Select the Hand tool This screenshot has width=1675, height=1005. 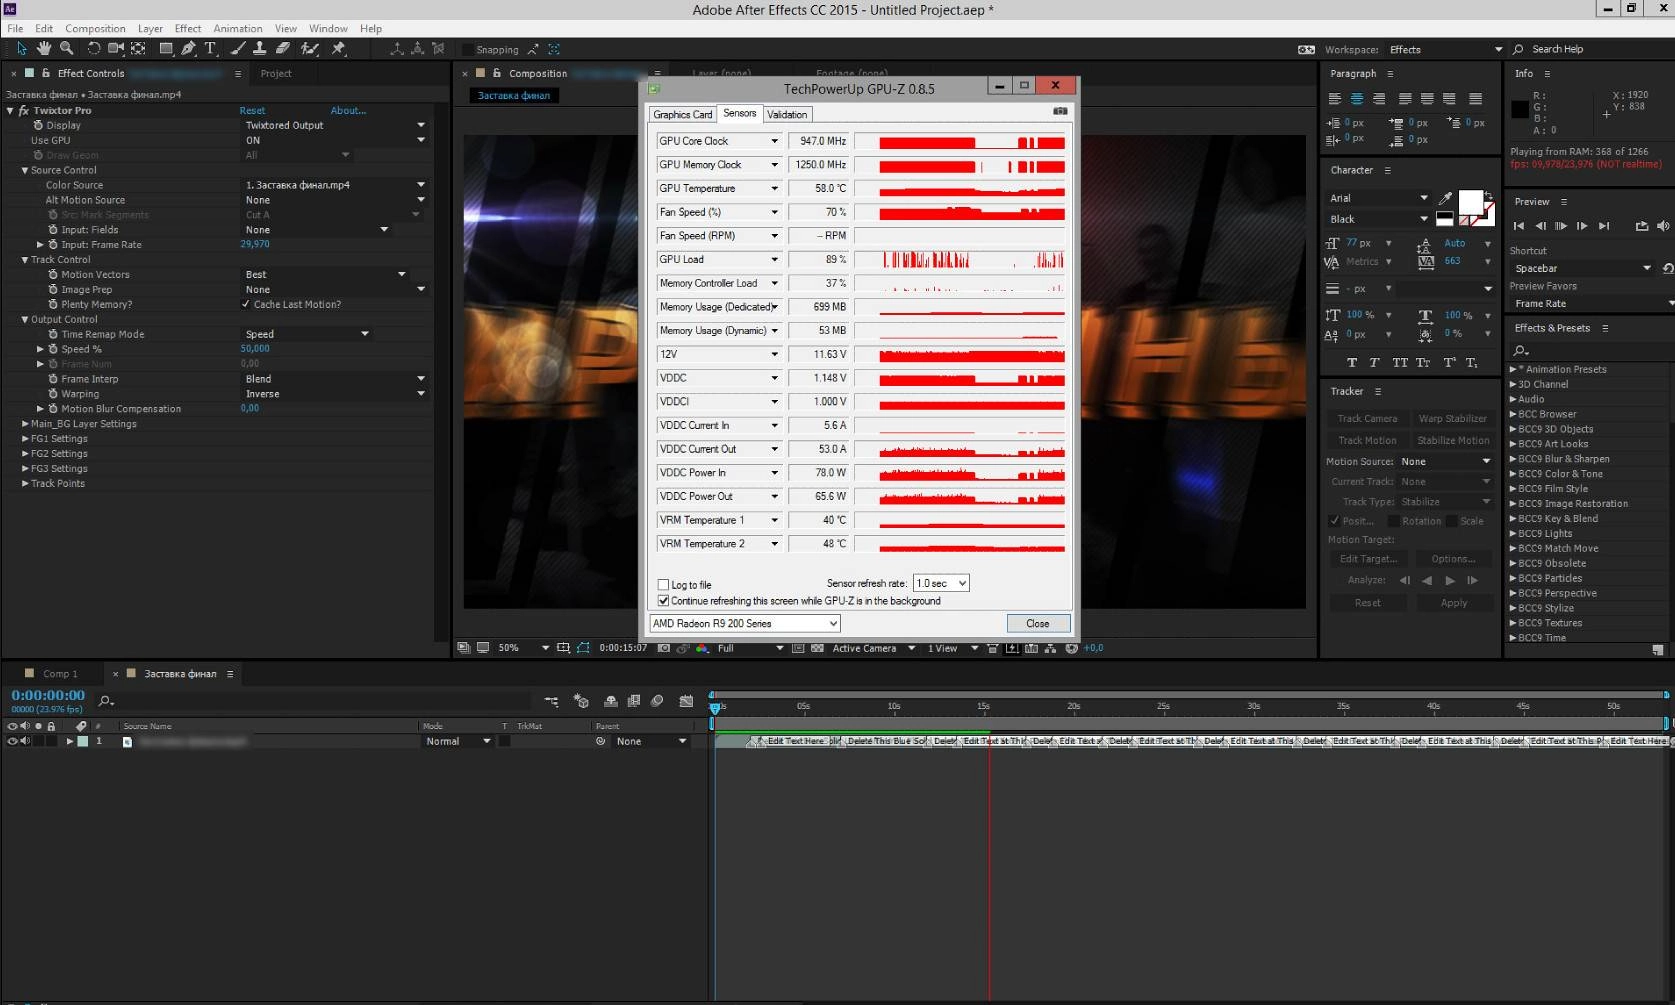click(44, 48)
